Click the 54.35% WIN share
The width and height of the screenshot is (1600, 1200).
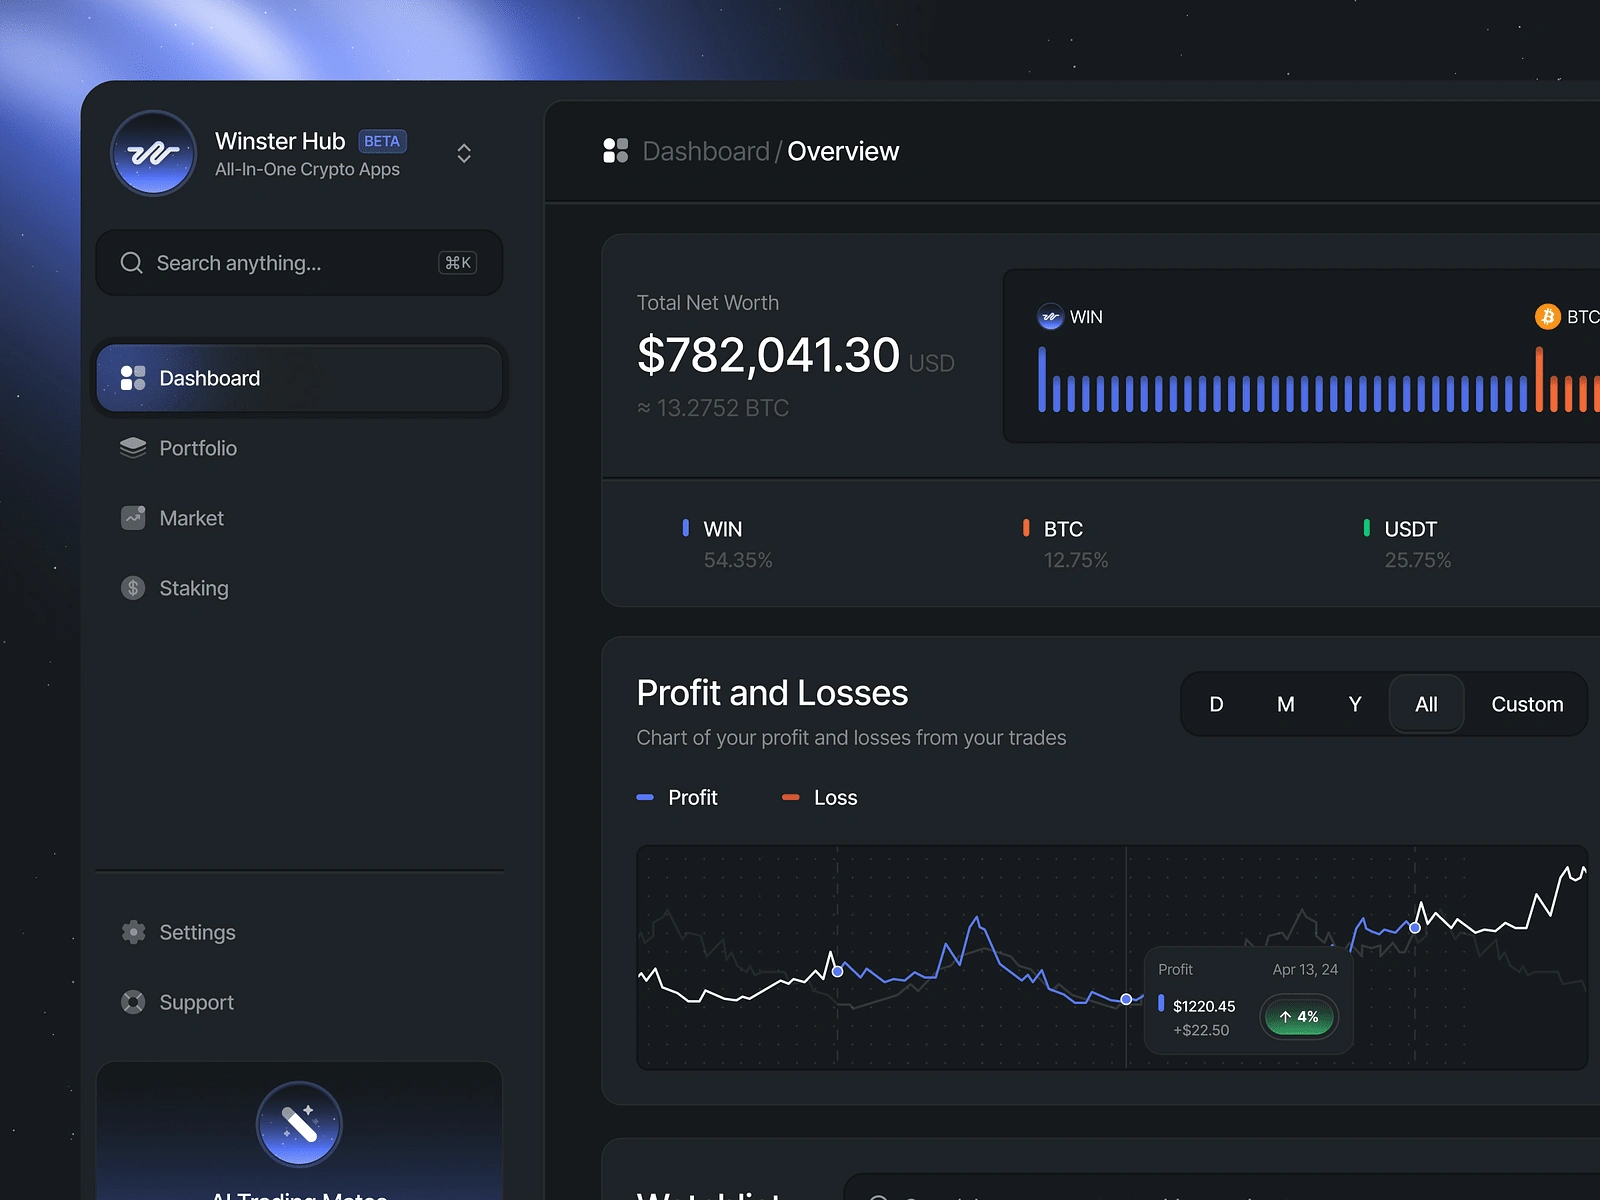[738, 560]
